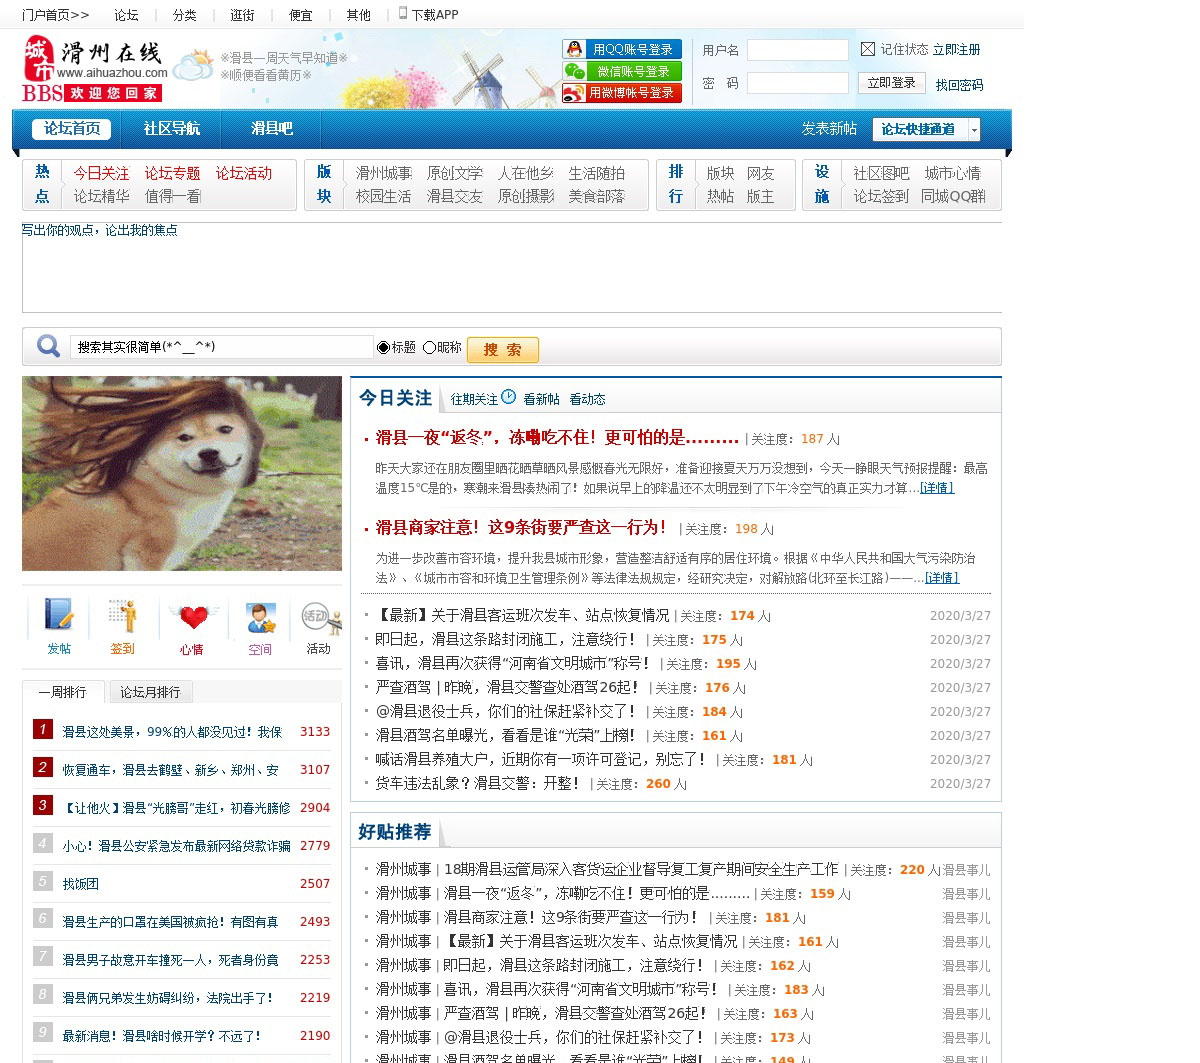The image size is (1200, 1063).
Task: Open the 门户首页 top menu
Action: tap(55, 15)
